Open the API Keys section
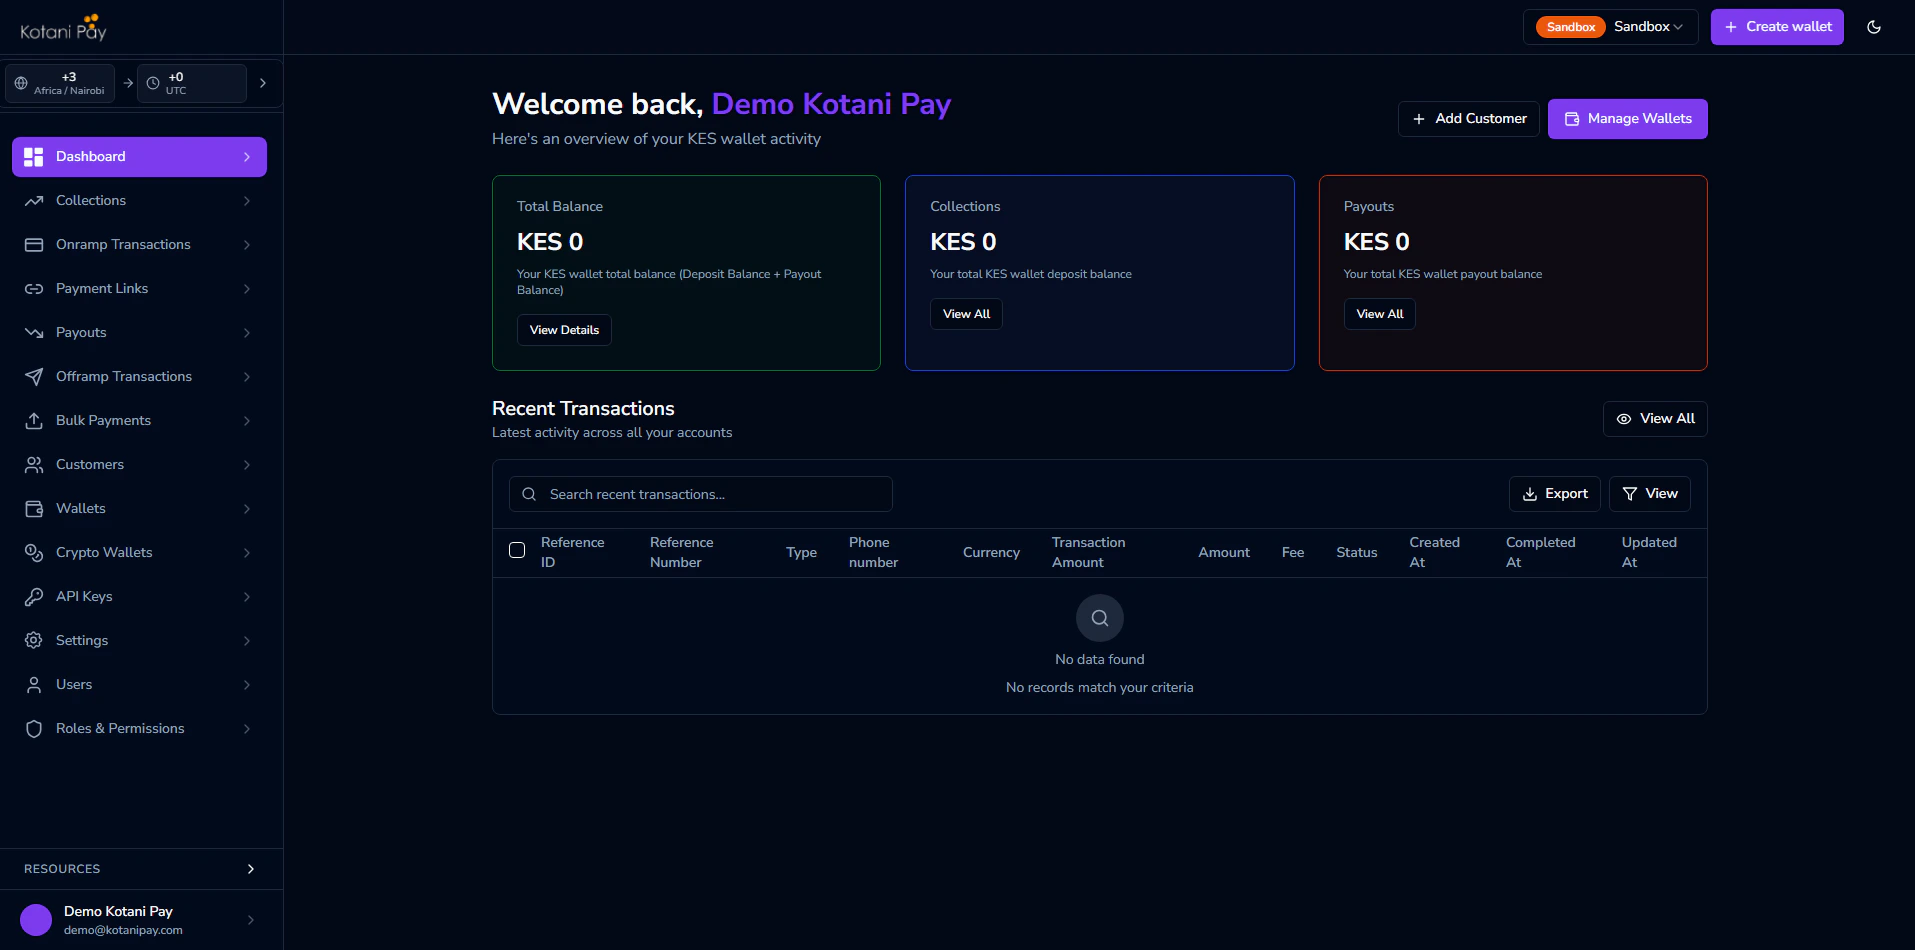Image resolution: width=1915 pixels, height=950 pixels. 84,596
